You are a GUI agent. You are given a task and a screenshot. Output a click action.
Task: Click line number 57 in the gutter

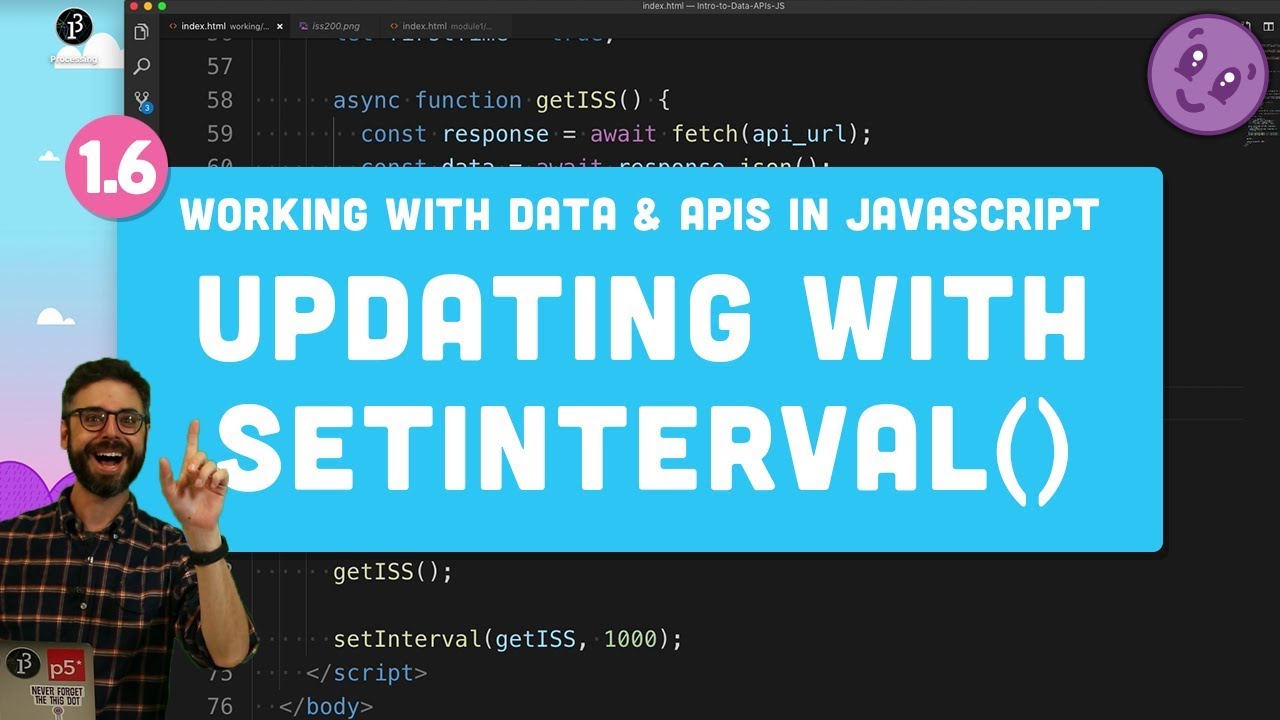click(x=219, y=66)
